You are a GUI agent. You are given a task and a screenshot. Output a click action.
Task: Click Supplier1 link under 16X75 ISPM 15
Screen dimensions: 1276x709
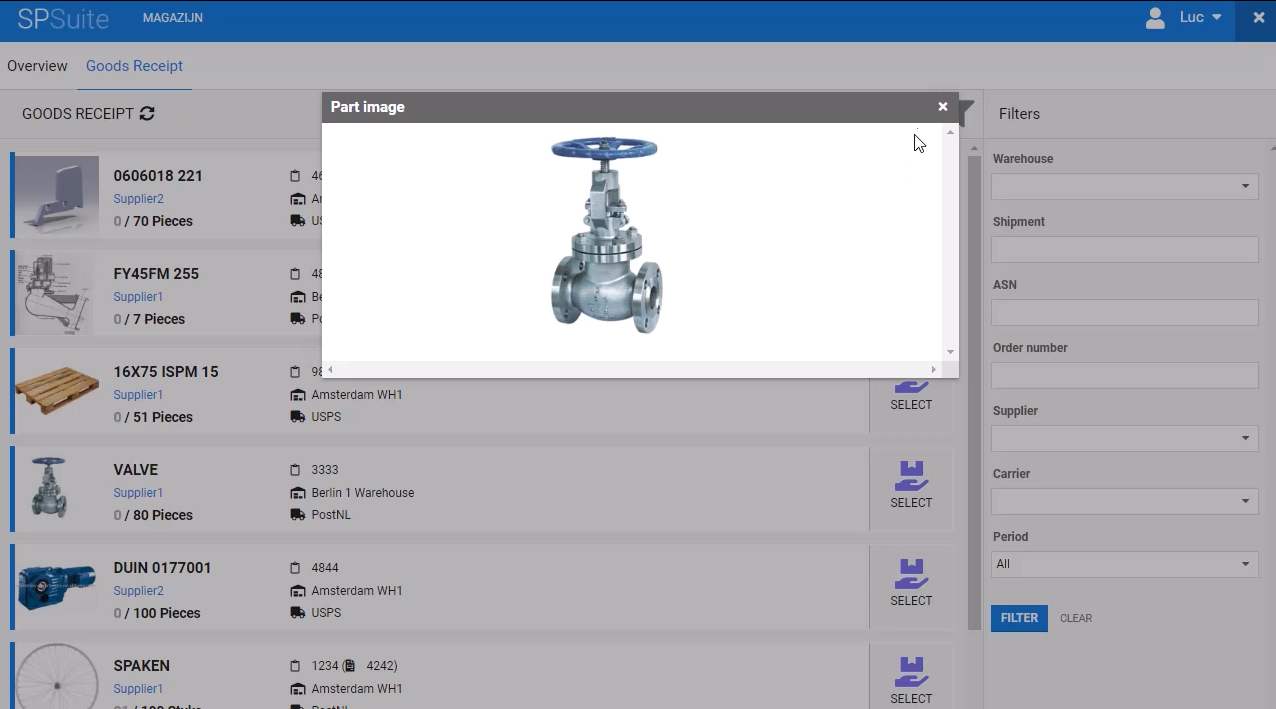[138, 395]
